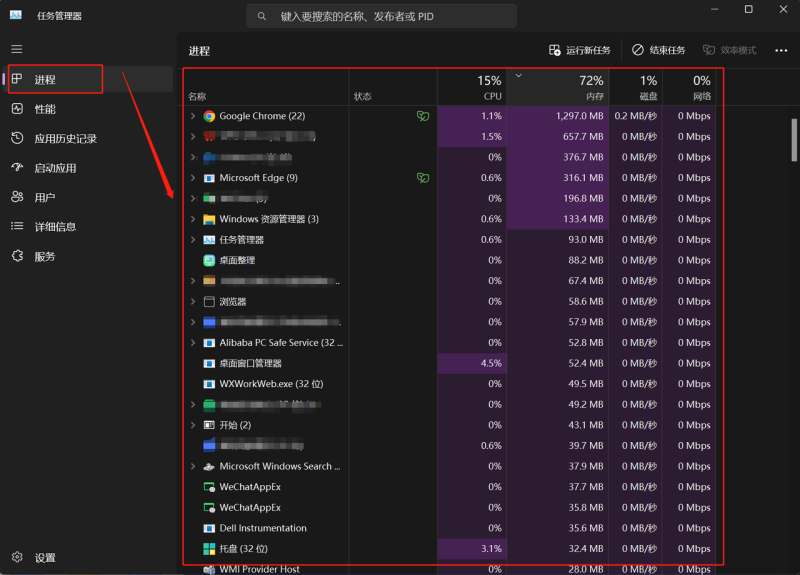
Task: Toggle the hamburger navigation menu
Action: pyautogui.click(x=17, y=49)
